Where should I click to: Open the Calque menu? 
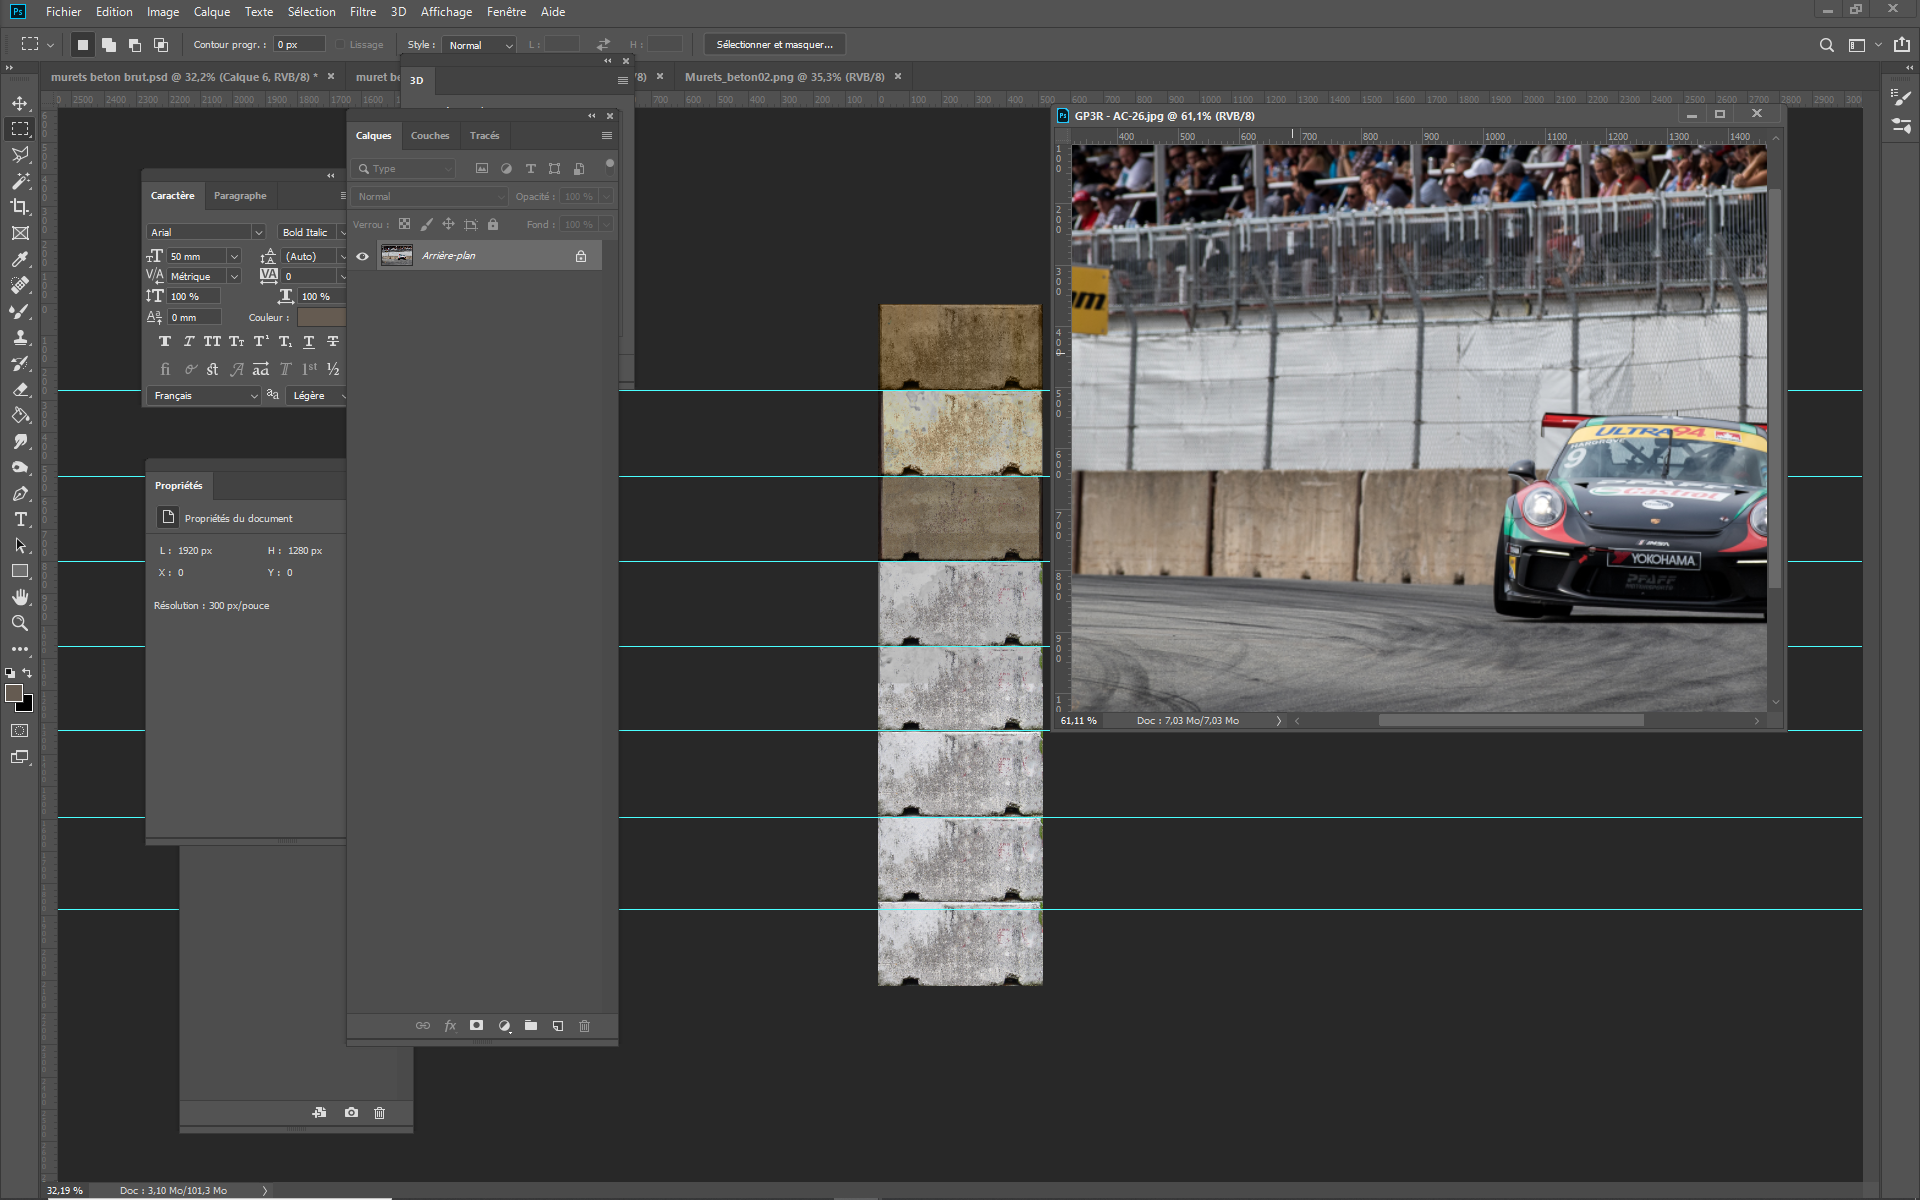click(211, 12)
